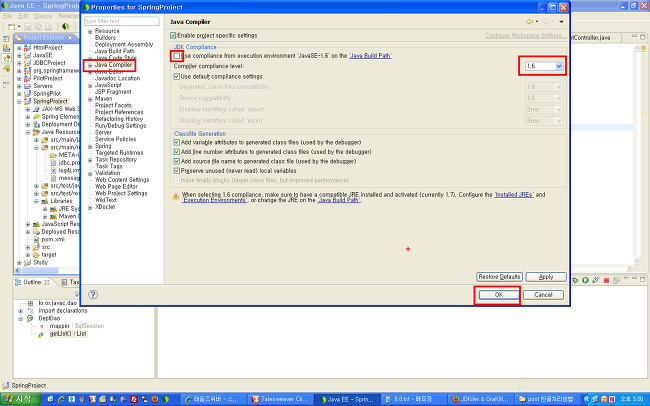The height and width of the screenshot is (406, 650).
Task: Expand the Maven node in properties tree
Action: coord(90,99)
